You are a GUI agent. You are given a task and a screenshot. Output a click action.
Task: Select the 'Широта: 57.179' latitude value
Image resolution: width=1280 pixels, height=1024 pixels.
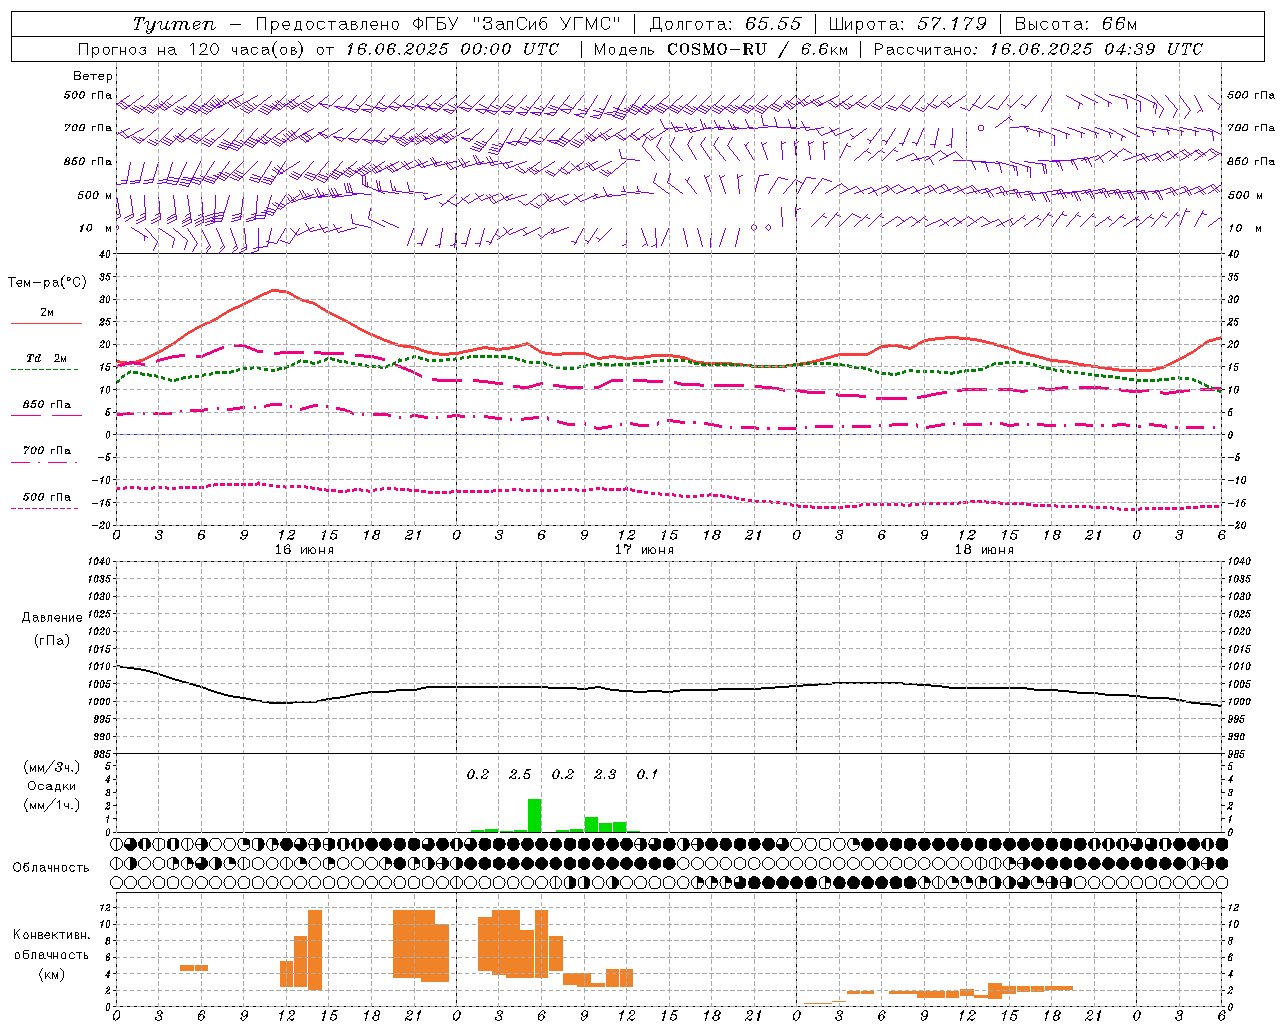coord(907,24)
